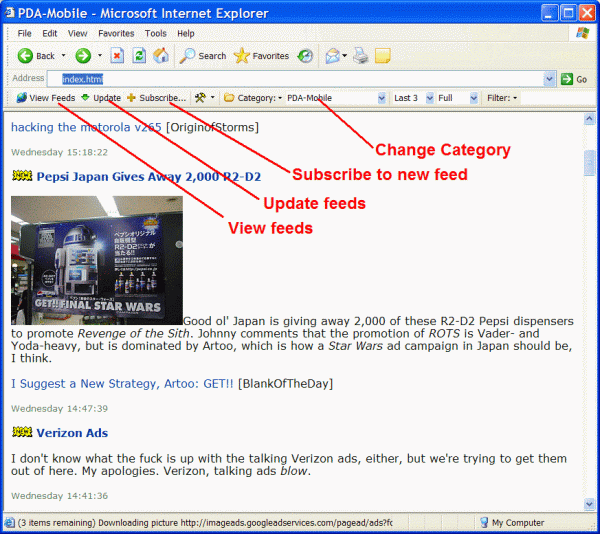
Task: Open the Last 3 items dropdown
Action: 430,98
